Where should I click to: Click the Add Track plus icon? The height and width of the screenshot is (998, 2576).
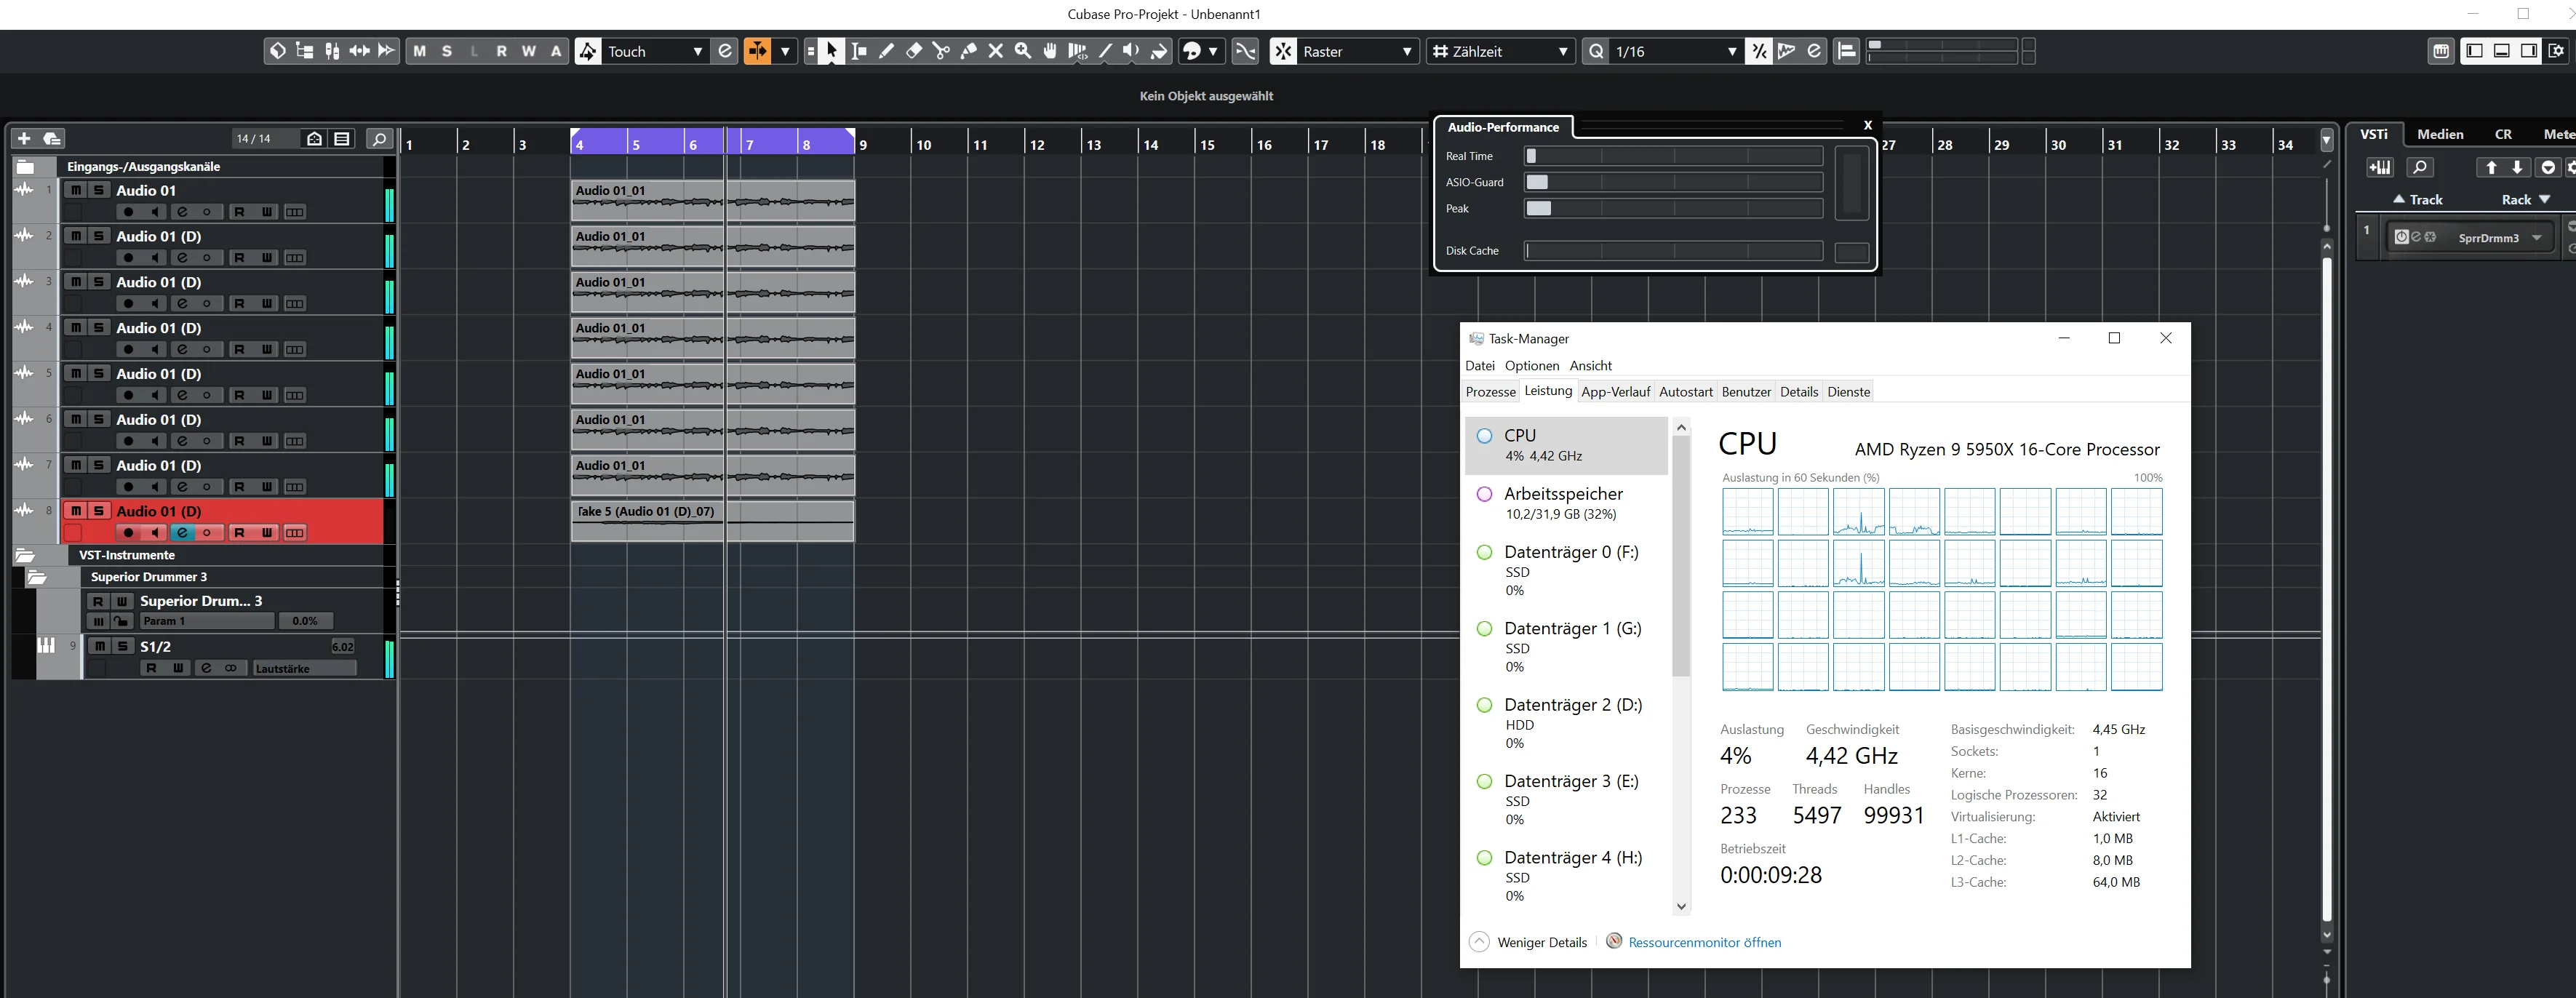coord(24,138)
